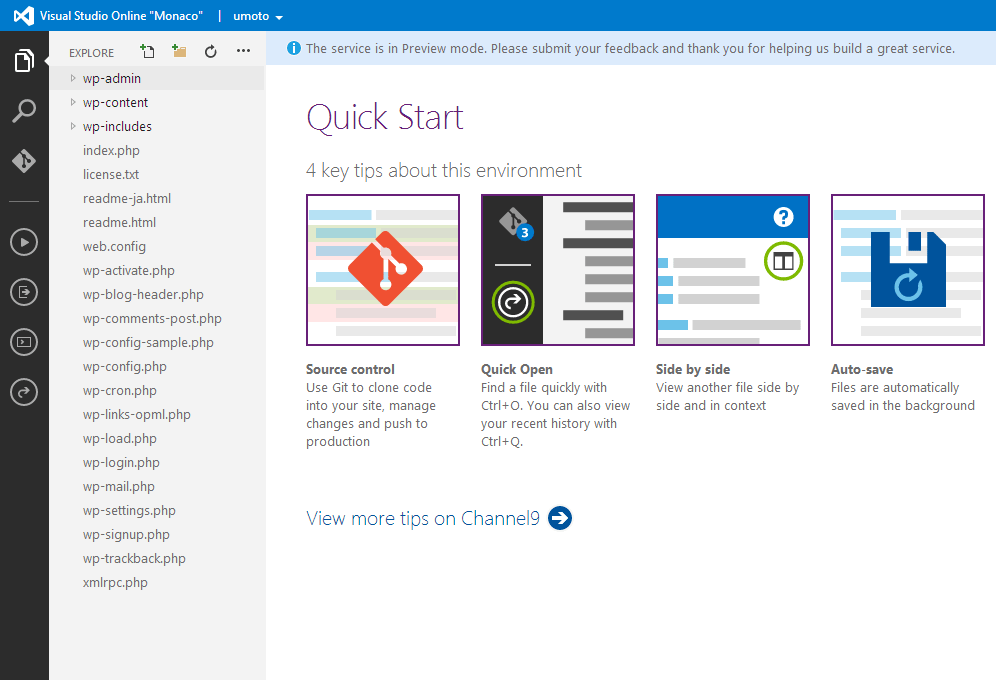Open wp-cron.php file
996x680 pixels.
point(119,390)
